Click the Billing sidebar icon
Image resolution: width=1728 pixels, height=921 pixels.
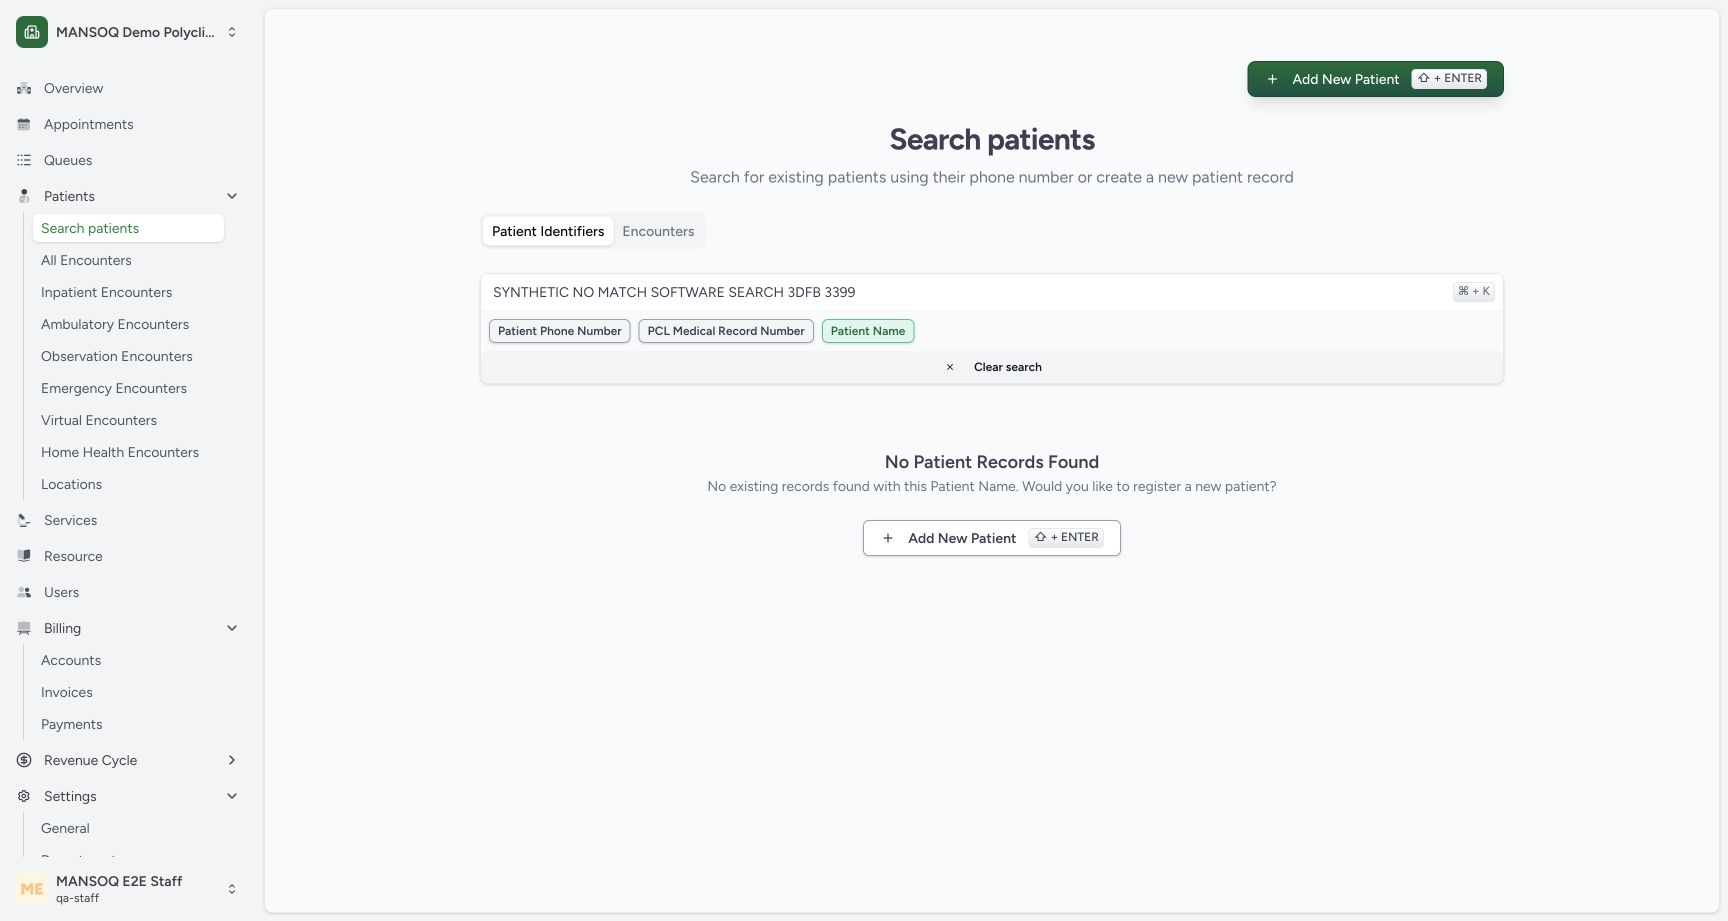(24, 628)
